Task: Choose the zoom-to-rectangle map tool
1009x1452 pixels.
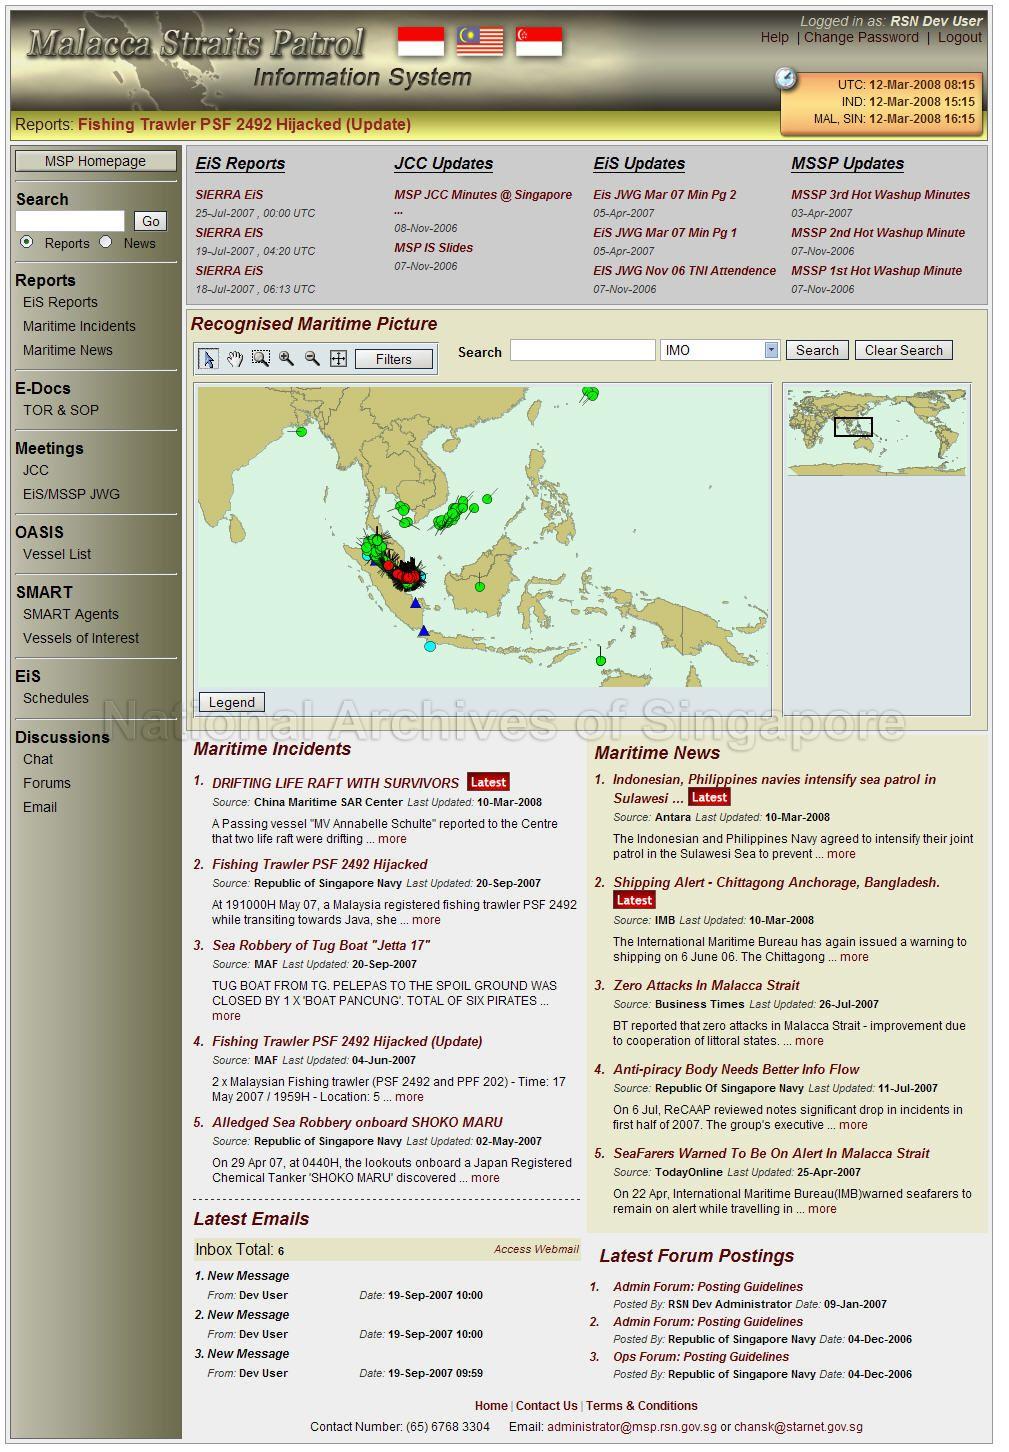Action: (260, 359)
